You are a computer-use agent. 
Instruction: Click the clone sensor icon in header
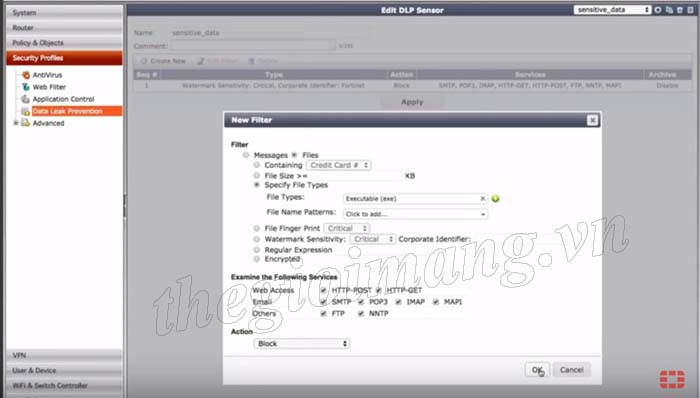pos(669,10)
